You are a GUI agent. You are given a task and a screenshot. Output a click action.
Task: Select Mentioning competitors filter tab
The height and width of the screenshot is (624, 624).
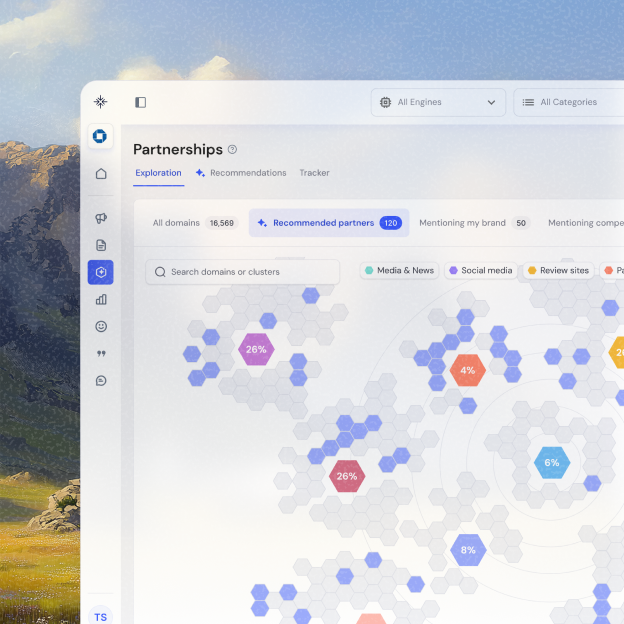(x=586, y=223)
